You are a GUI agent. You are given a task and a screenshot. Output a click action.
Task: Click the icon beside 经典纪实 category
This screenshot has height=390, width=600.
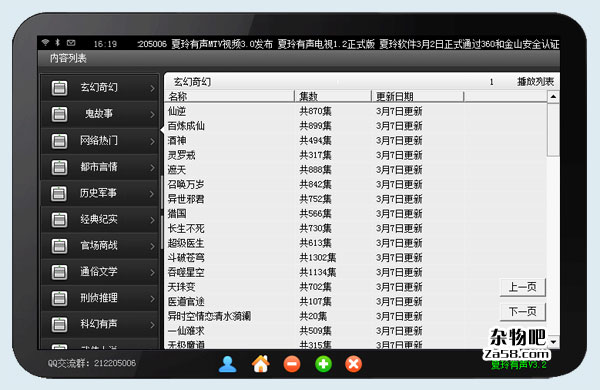[x=59, y=220]
